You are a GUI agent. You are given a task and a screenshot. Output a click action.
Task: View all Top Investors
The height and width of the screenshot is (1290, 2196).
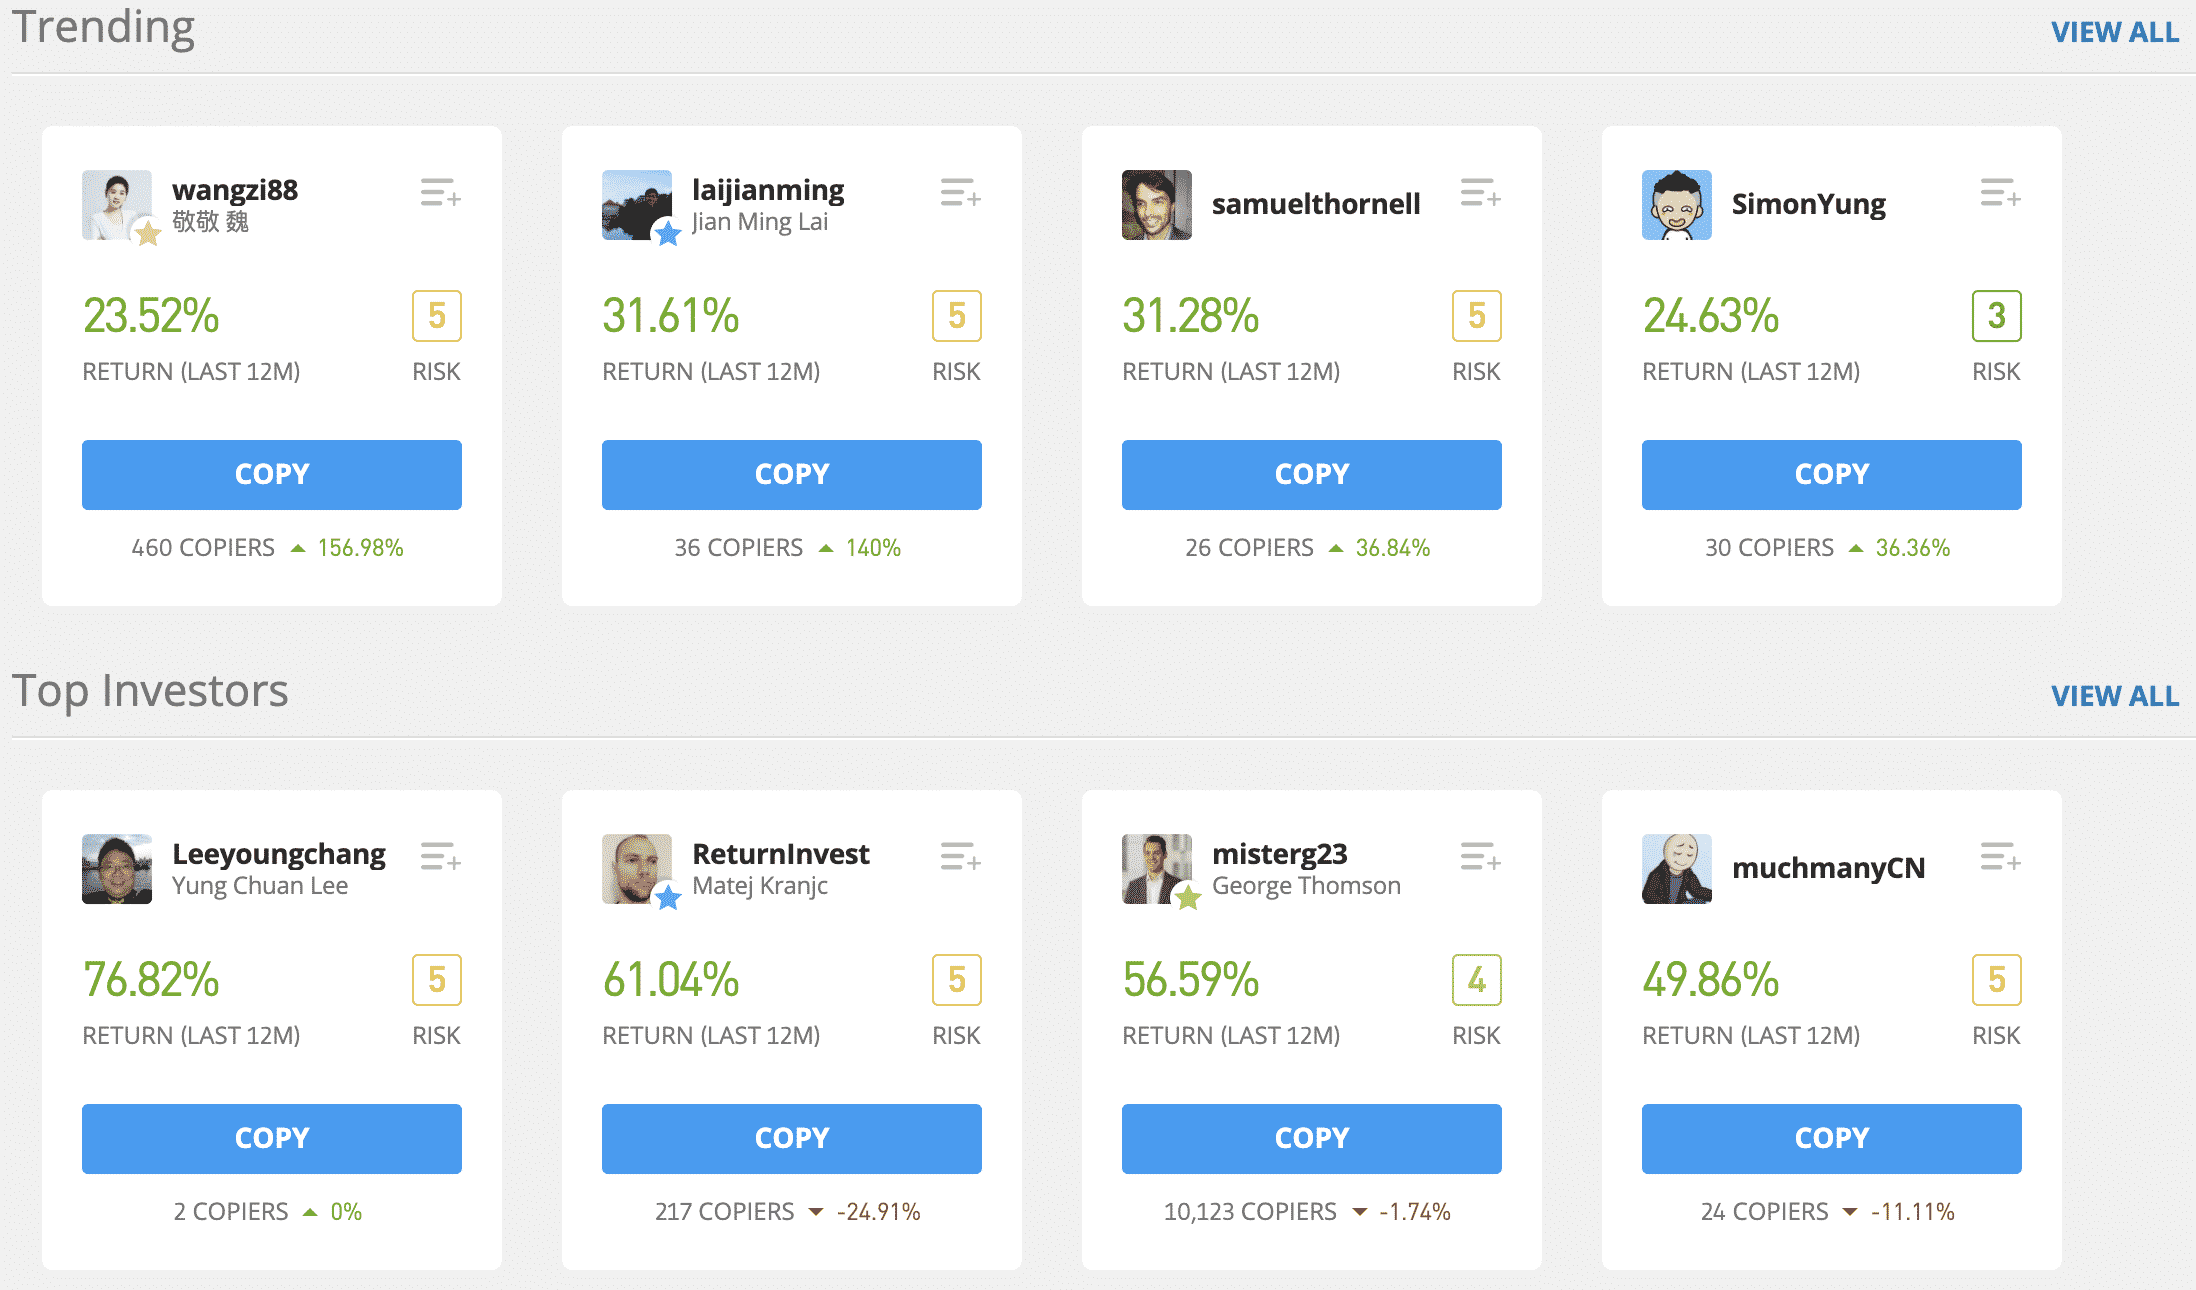(x=2114, y=697)
